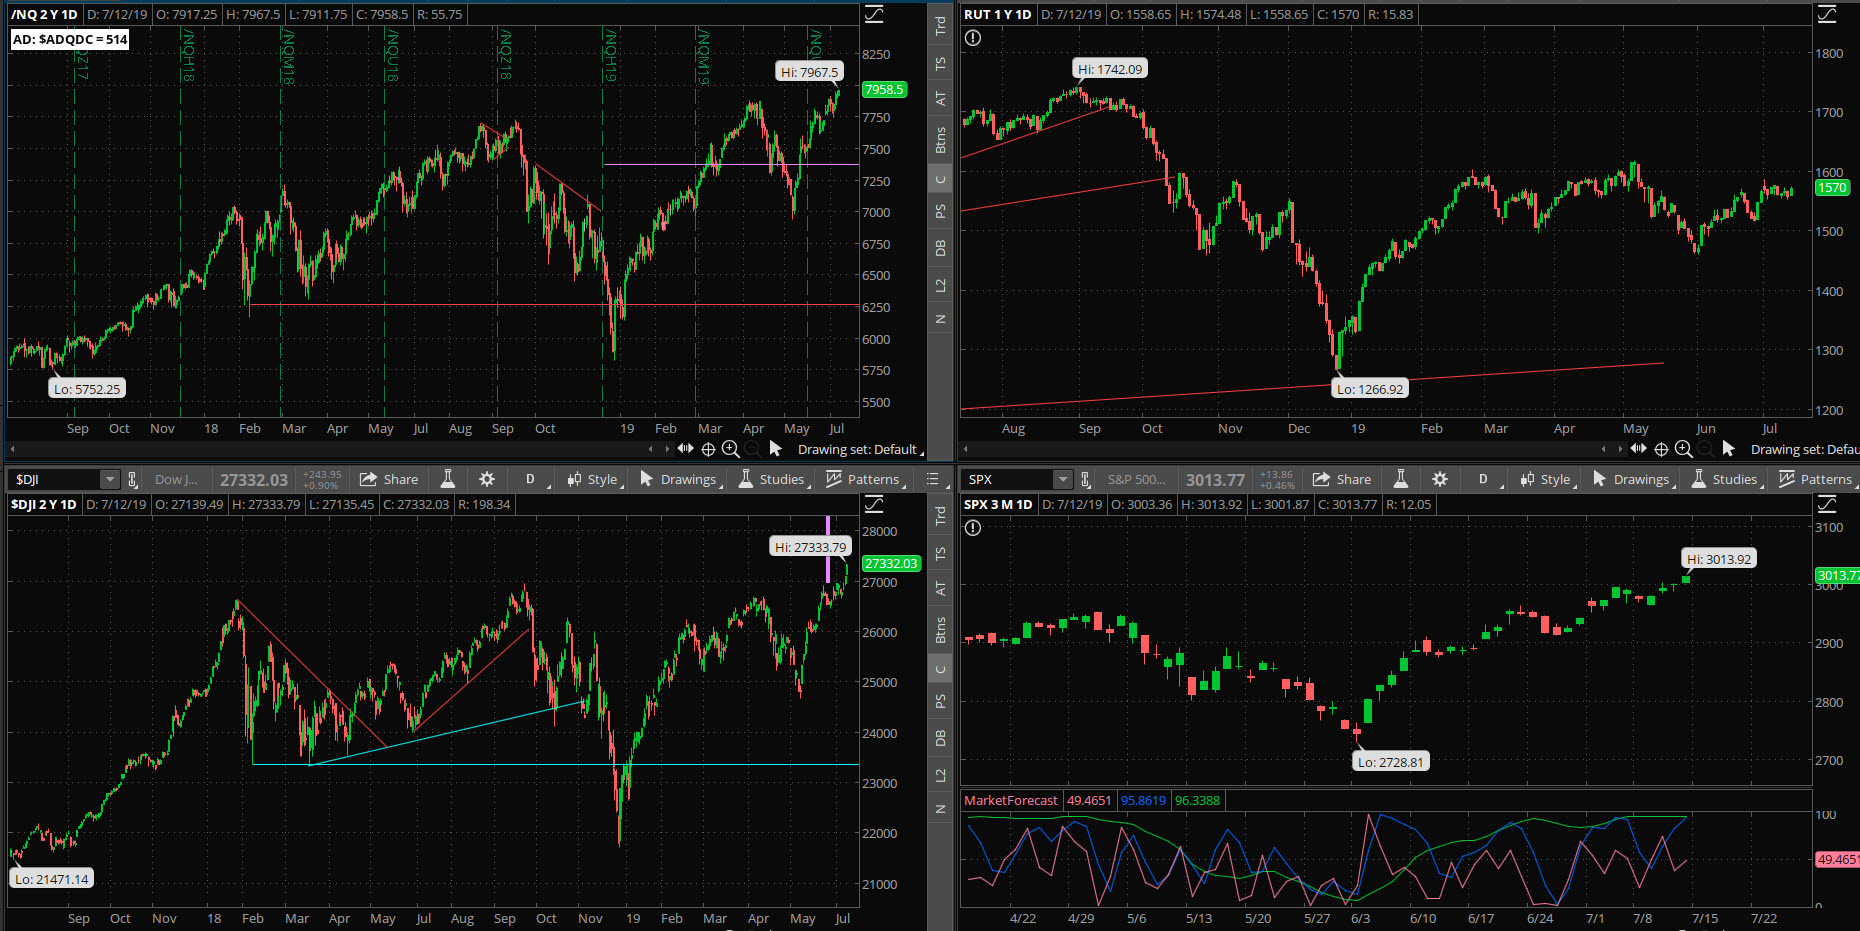Expand the $DJI symbol dropdown arrow
Viewport: 1860px width, 931px height.
tap(110, 479)
